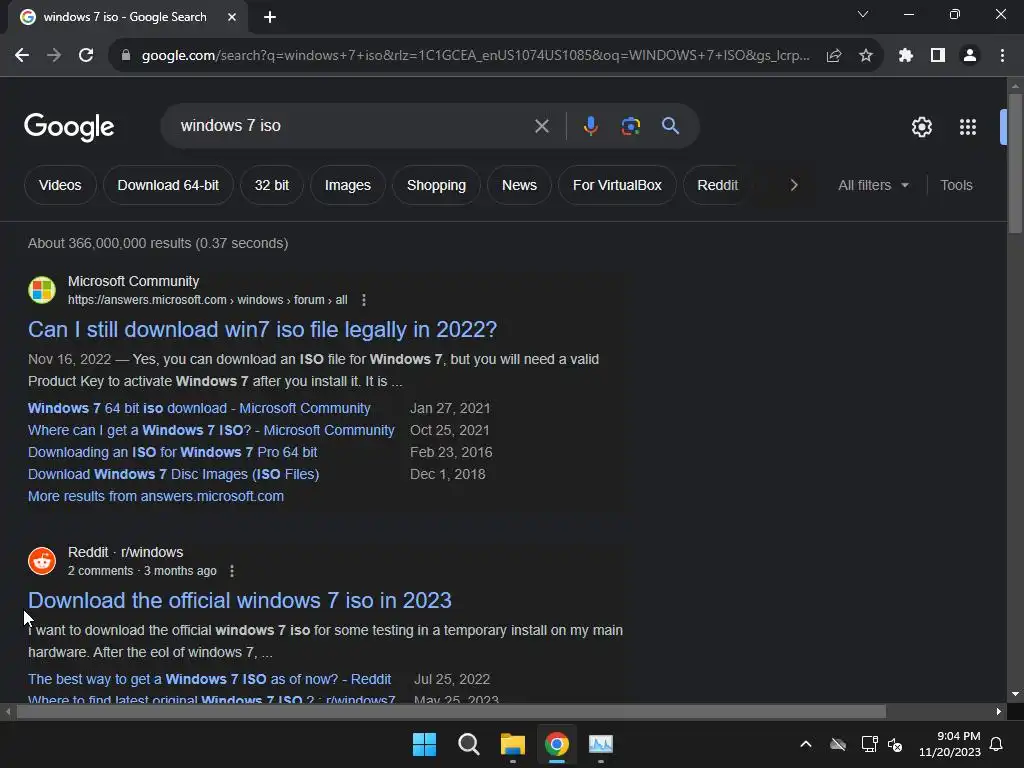The height and width of the screenshot is (768, 1024).
Task: Show hidden tray icons chevron
Action: 806,744
